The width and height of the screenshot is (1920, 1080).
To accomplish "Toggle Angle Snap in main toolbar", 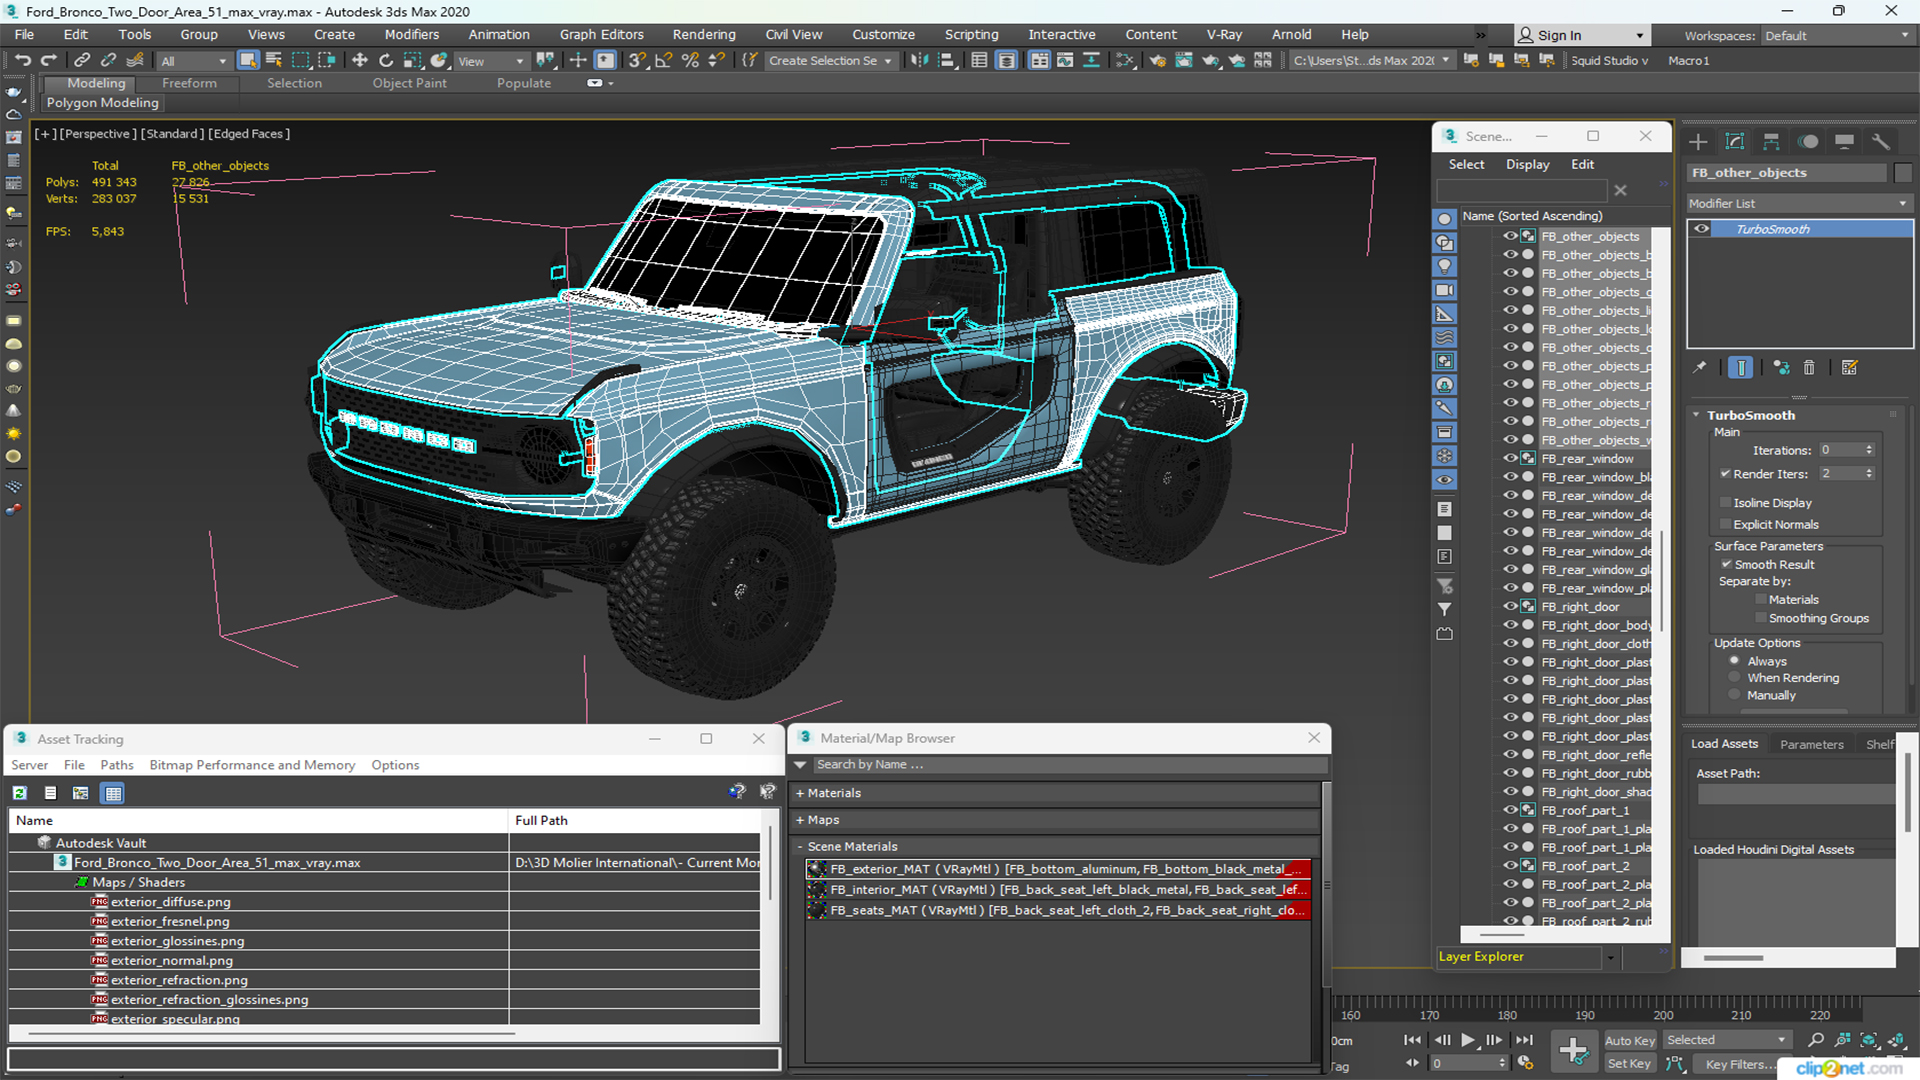I will 663,60.
